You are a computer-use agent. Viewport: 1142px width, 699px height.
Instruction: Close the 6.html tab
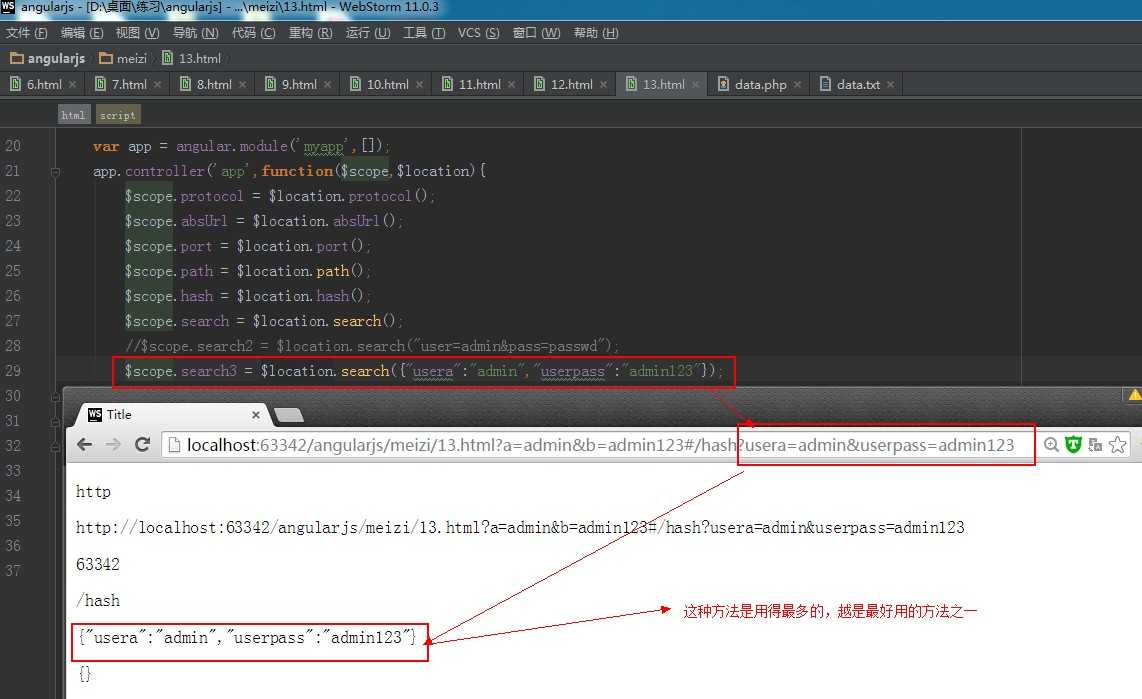pos(72,84)
